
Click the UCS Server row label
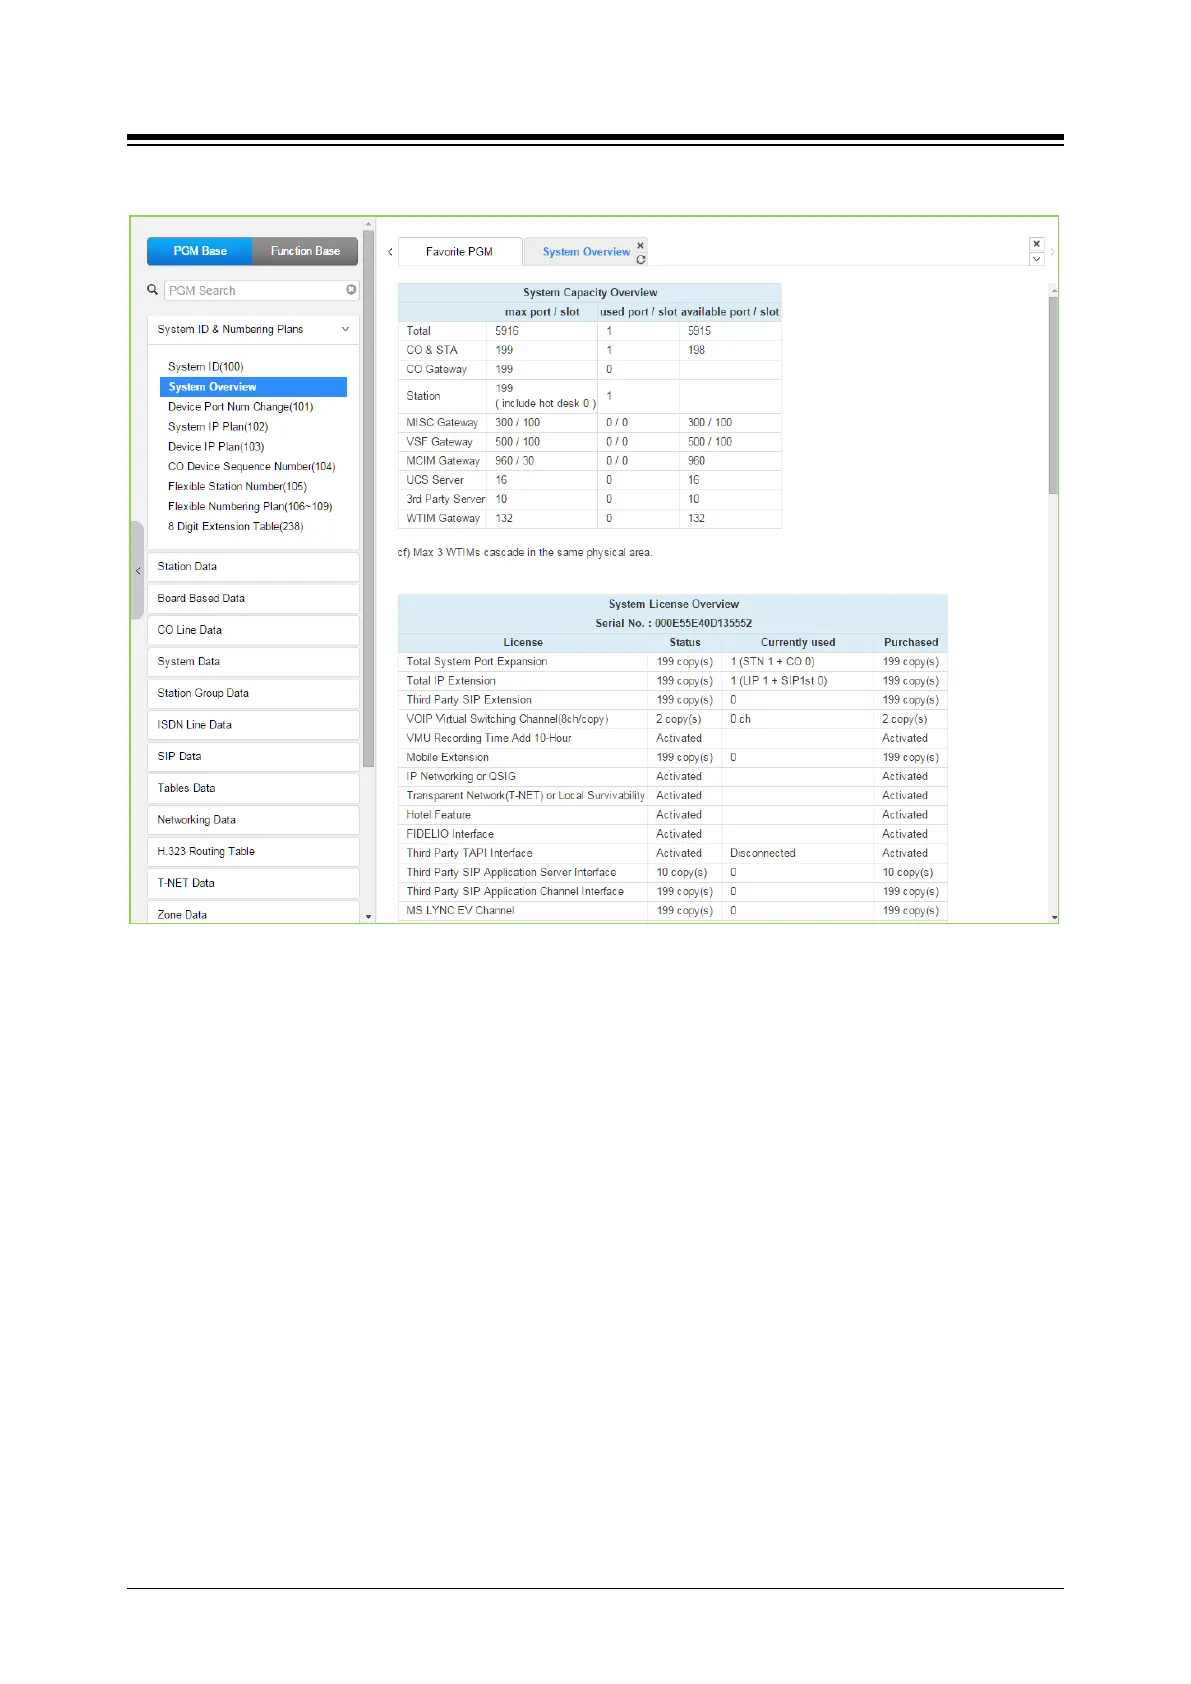point(435,480)
